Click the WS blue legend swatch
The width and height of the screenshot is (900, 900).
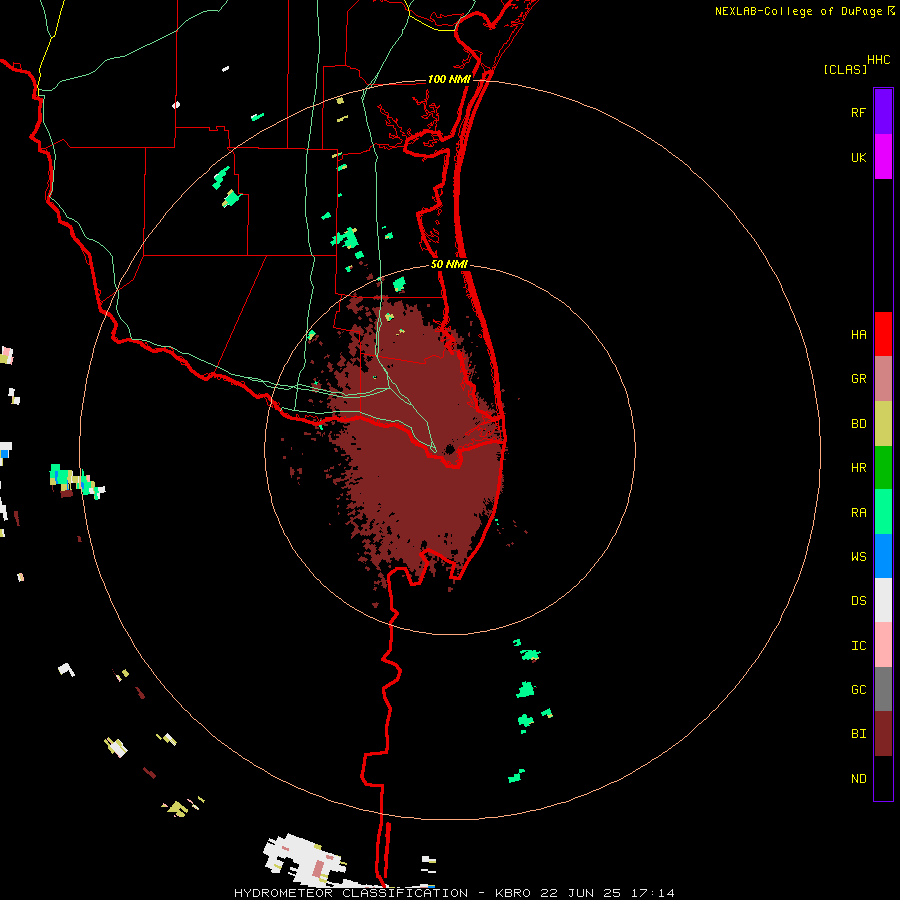[x=883, y=556]
